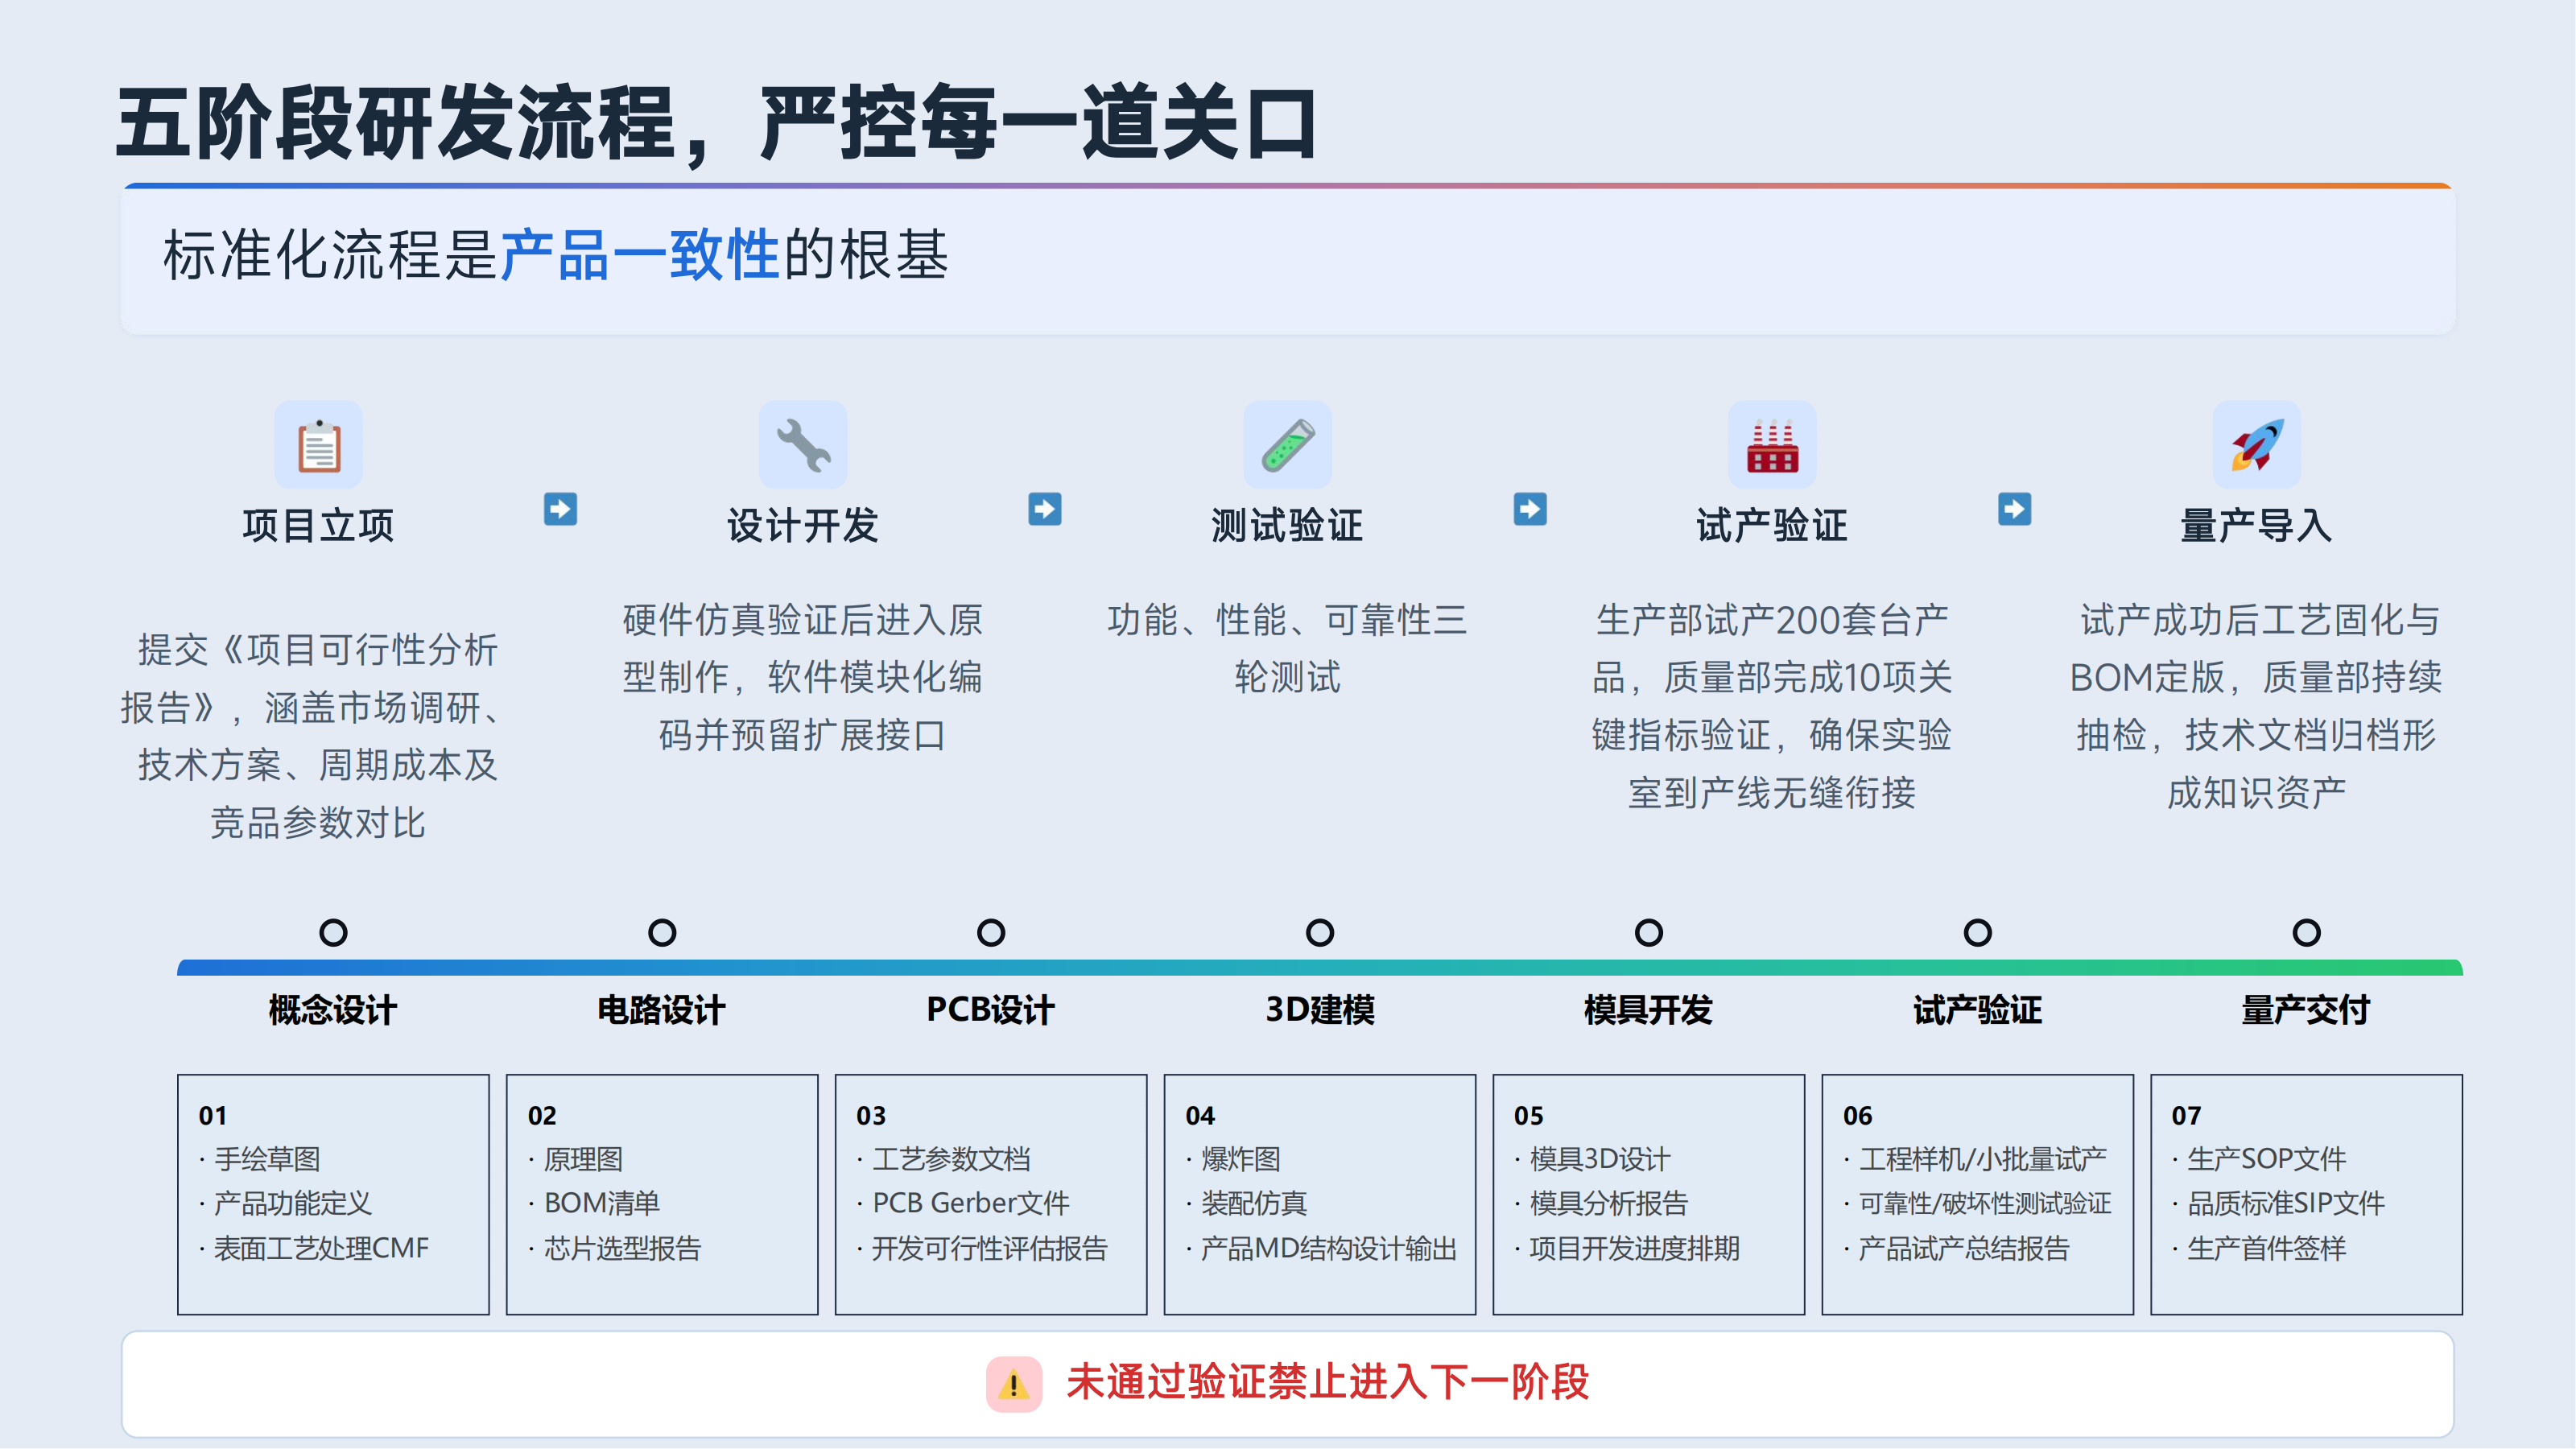Select the timeline marker above 电路设计
This screenshot has width=2576, height=1449.
coord(662,933)
